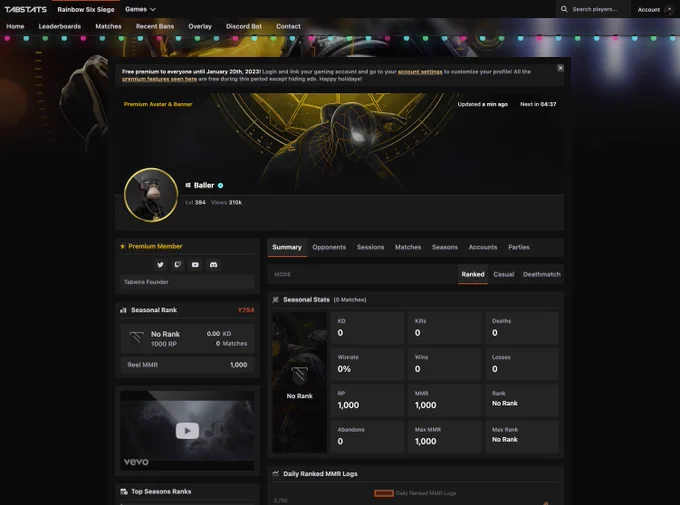680x505 pixels.
Task: Select Rainbow Six Siege game tab
Action: click(x=86, y=10)
